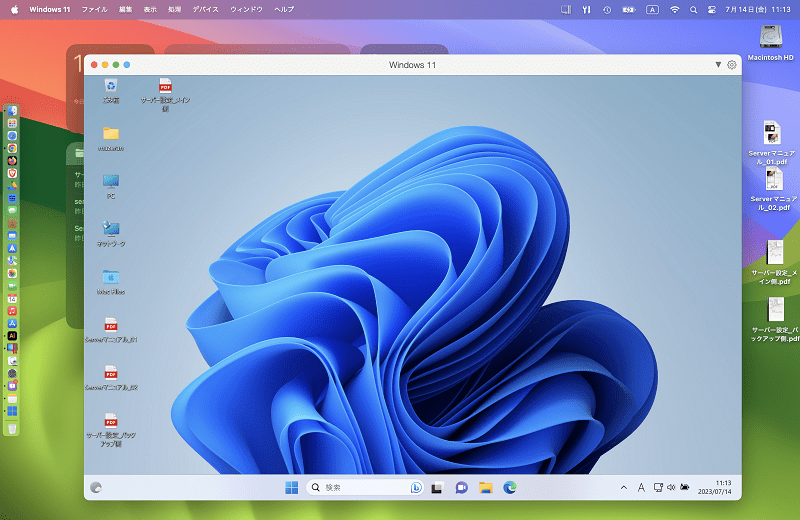Open Adobe Illustrator in the Dock

coord(12,336)
